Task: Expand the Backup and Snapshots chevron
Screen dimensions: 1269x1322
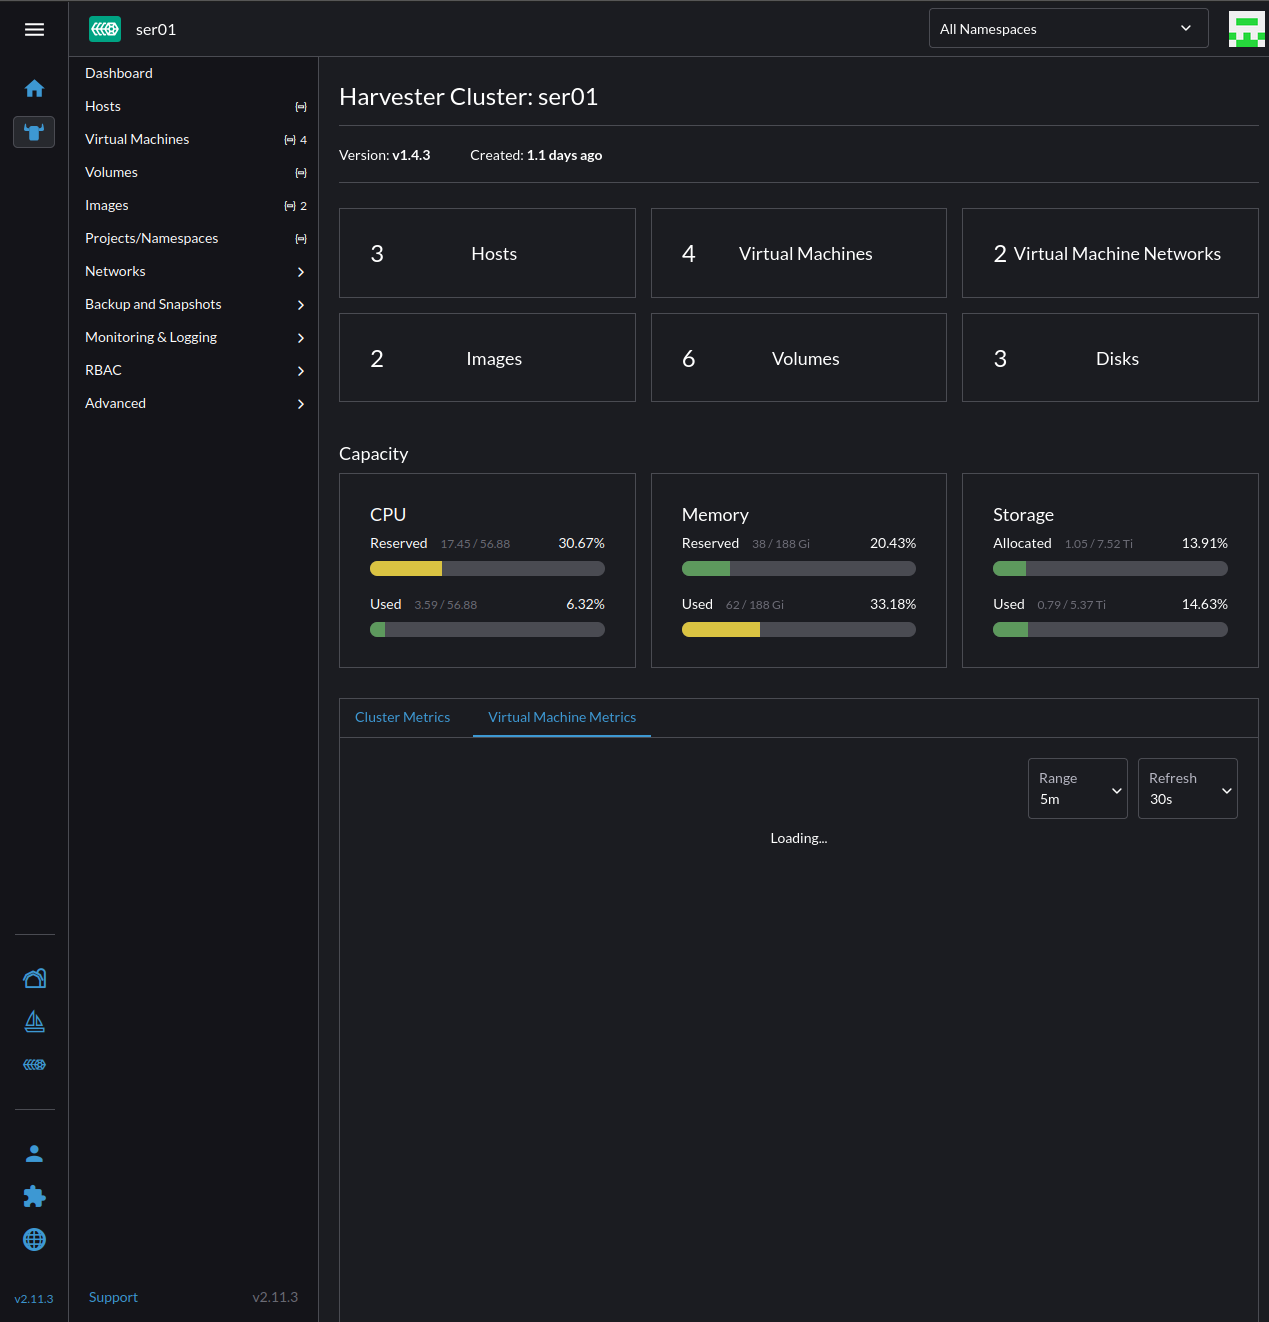Action: (x=301, y=305)
